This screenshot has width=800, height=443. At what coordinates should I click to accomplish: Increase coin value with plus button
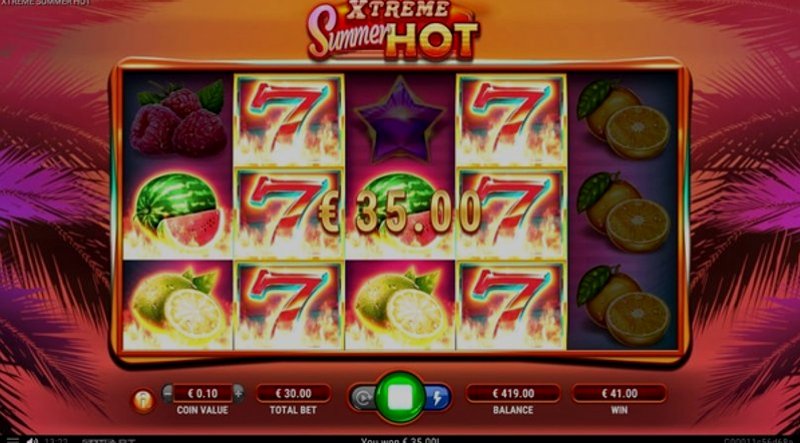(x=238, y=393)
